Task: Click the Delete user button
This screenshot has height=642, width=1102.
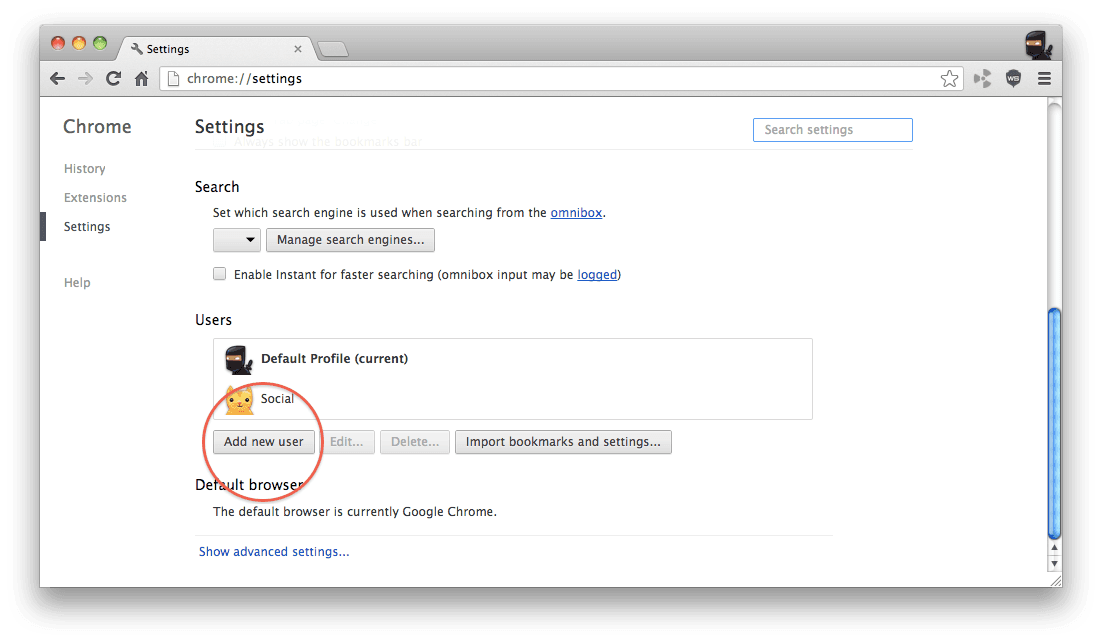Action: click(415, 442)
